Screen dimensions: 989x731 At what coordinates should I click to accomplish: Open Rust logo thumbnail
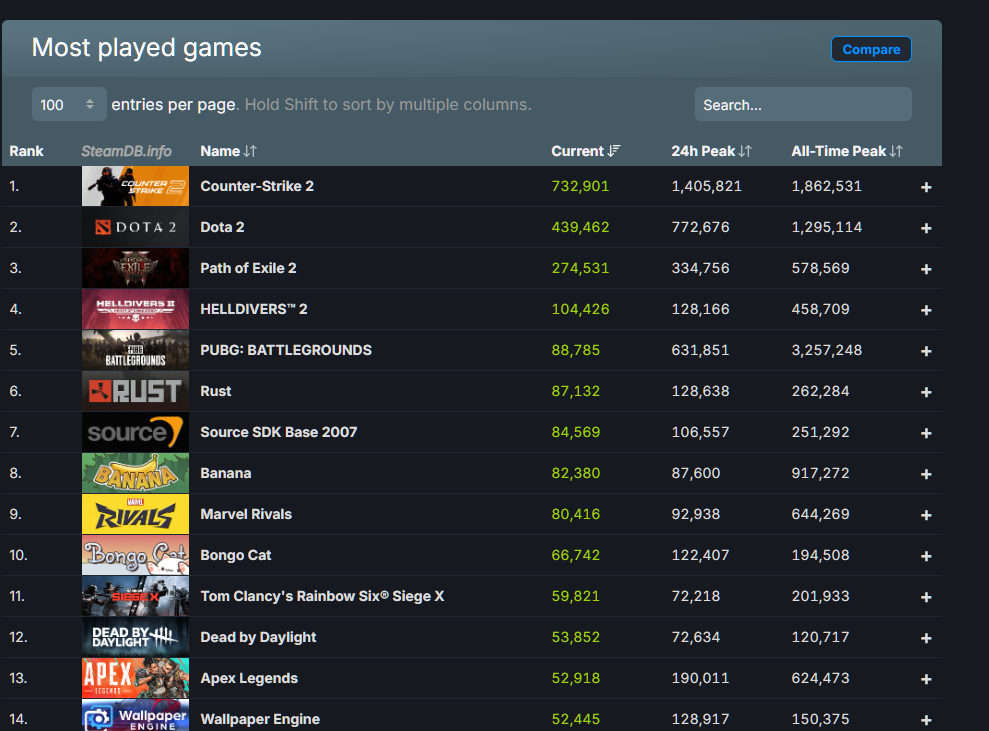point(135,391)
